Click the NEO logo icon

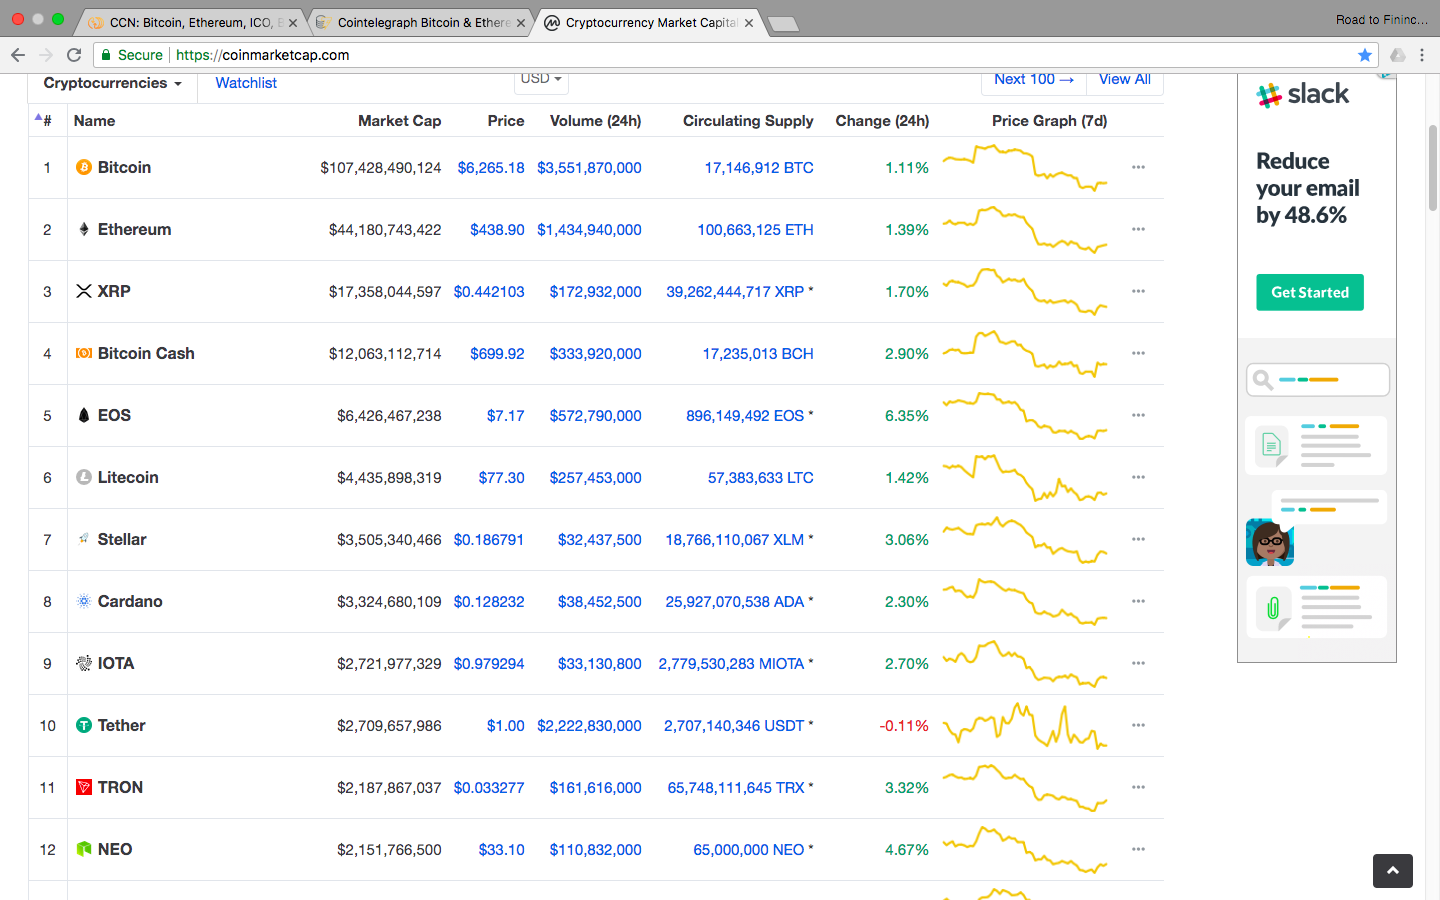point(84,849)
